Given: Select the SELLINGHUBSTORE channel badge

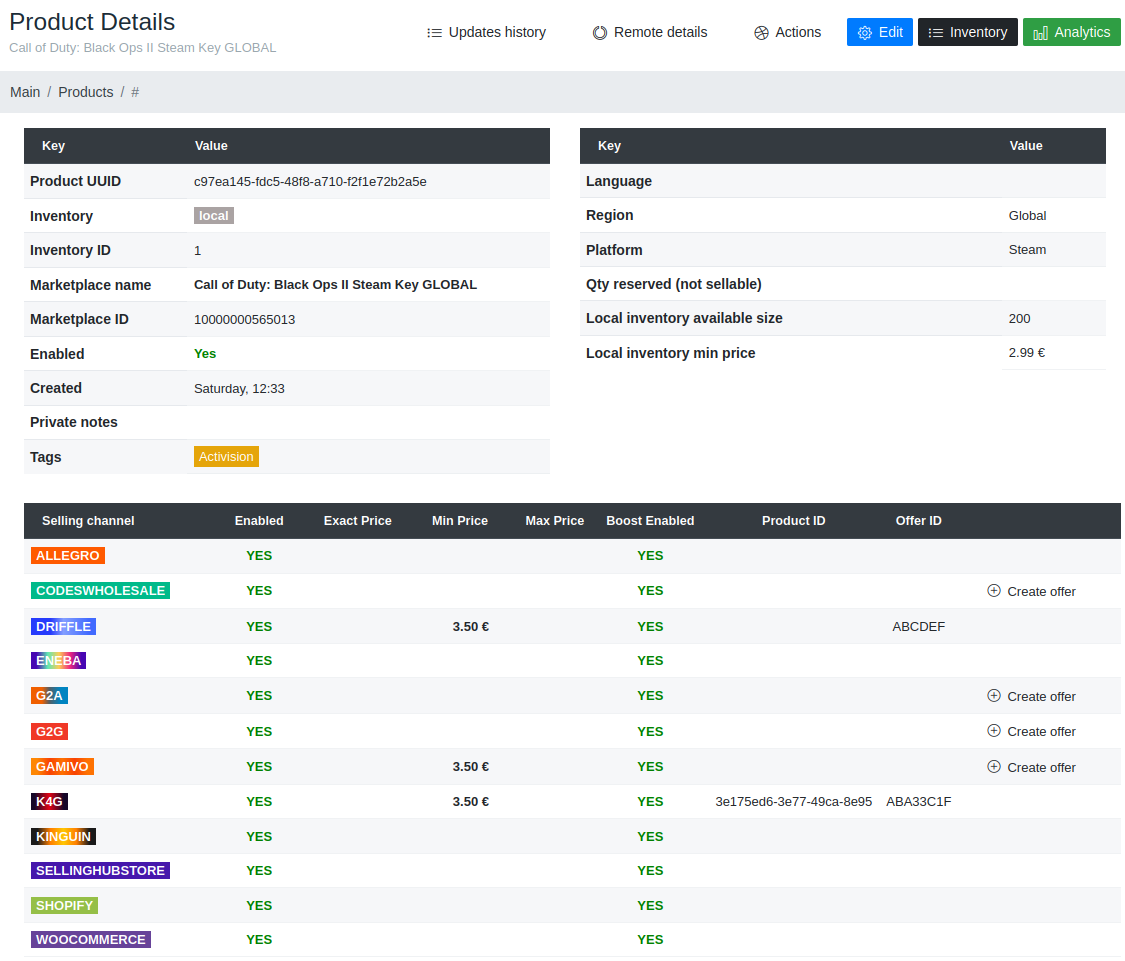Looking at the screenshot, I should click(x=100, y=871).
